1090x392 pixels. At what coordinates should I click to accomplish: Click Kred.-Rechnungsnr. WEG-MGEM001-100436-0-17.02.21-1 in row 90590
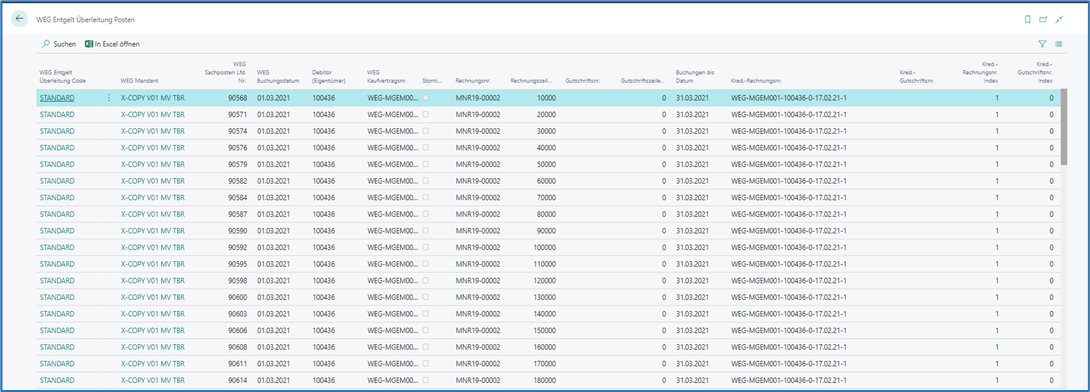788,231
